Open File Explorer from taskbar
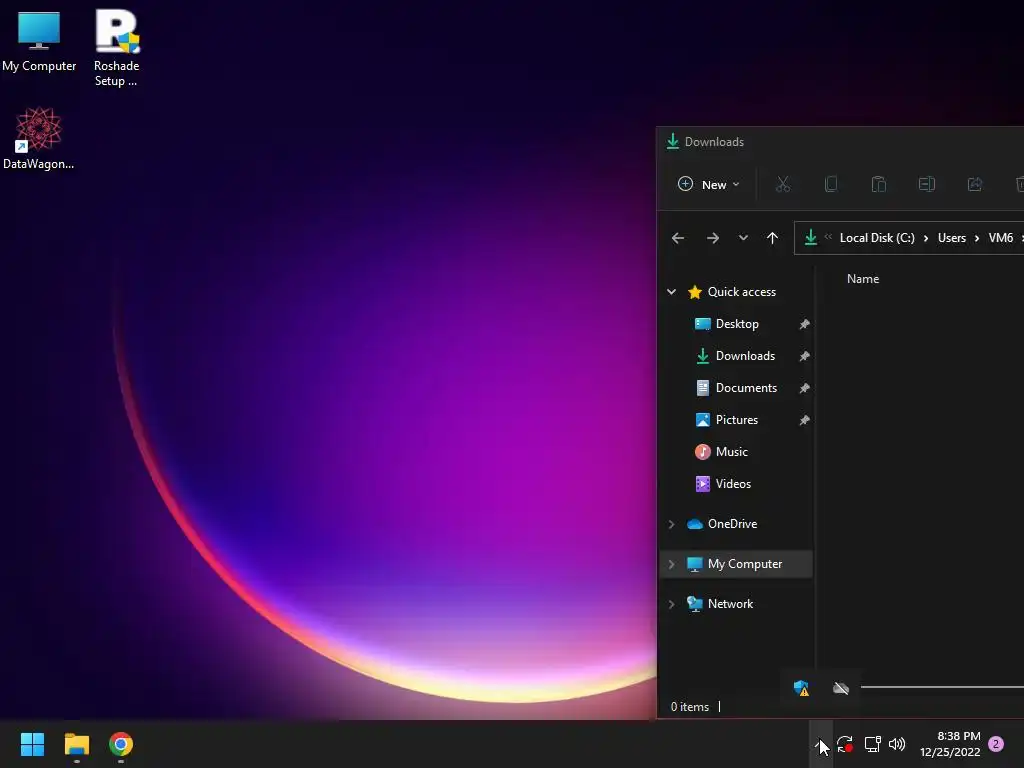1024x768 pixels. coord(76,744)
